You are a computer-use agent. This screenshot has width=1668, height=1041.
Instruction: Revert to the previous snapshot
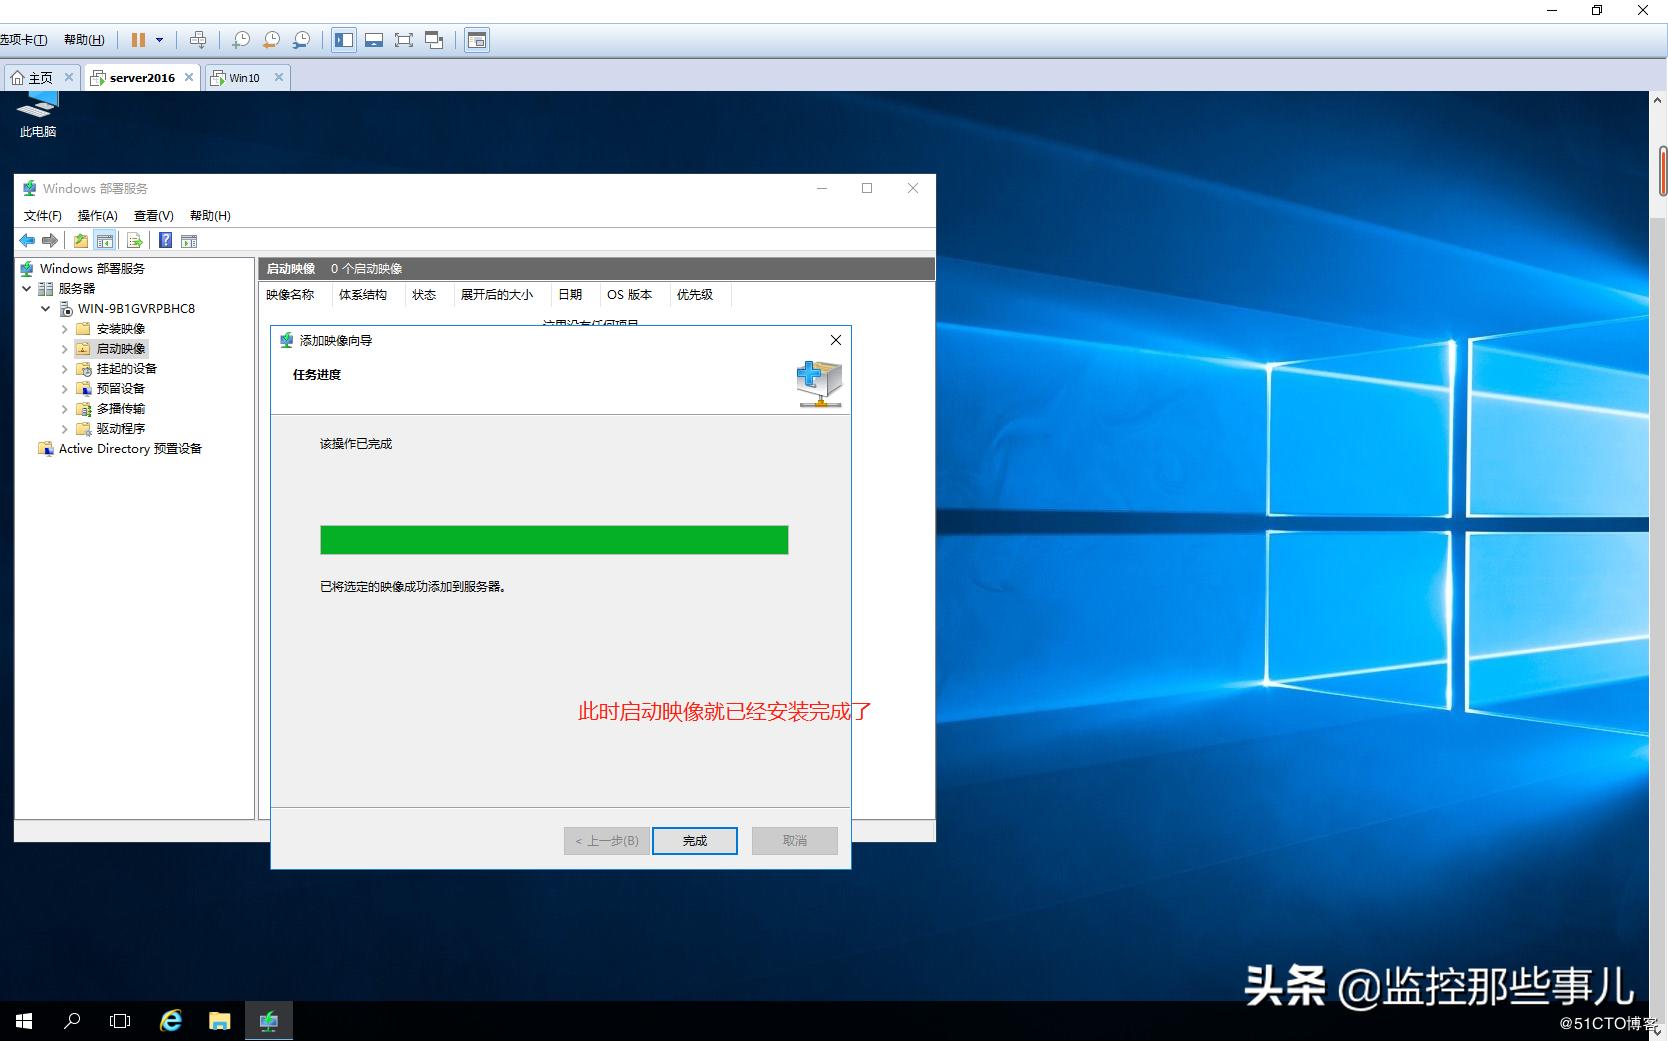[x=270, y=40]
